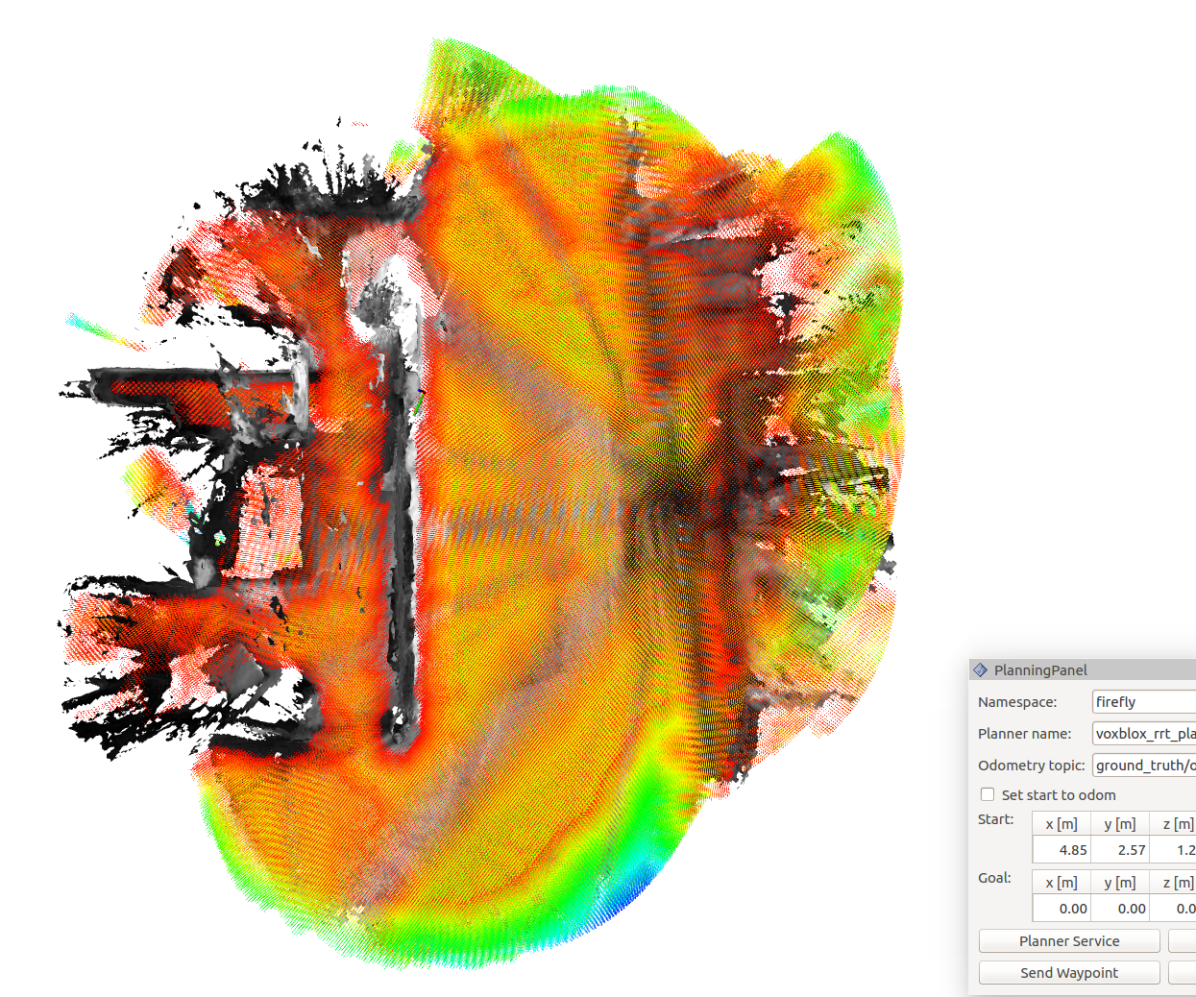Select the Start z value cell

coord(1173,850)
